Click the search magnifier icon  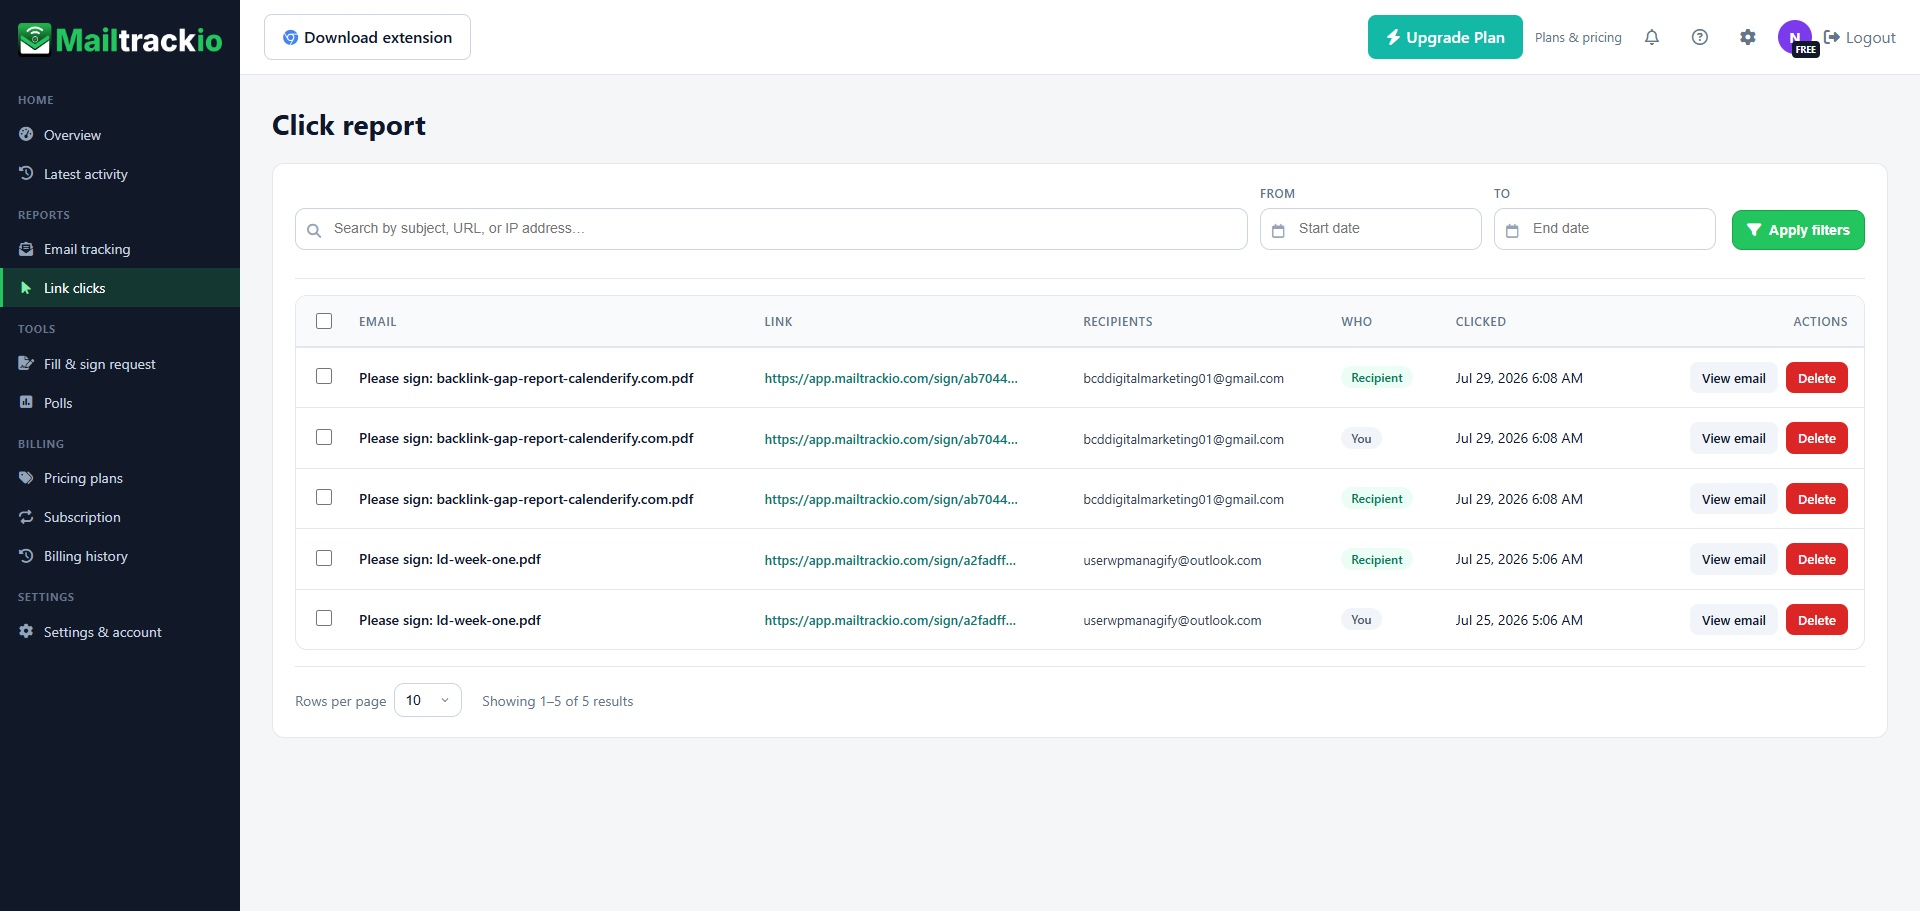click(x=314, y=230)
